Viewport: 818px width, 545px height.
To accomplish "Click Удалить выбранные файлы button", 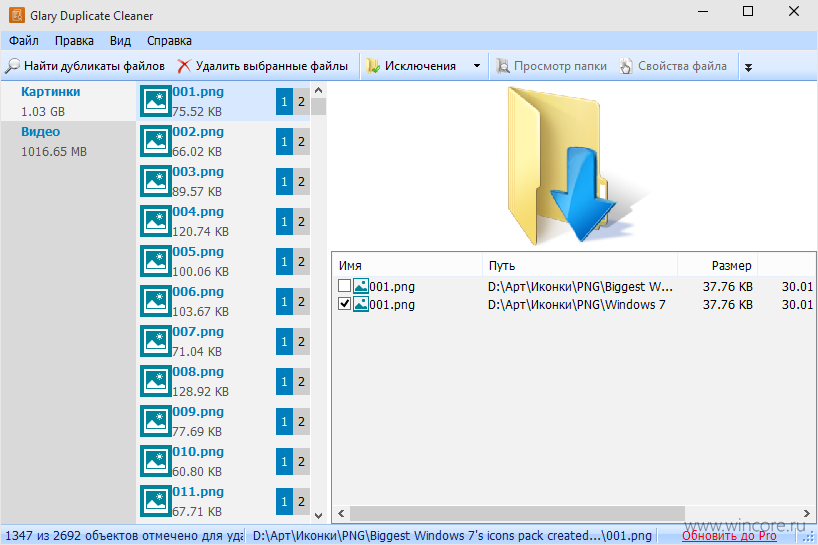I will coord(263,66).
